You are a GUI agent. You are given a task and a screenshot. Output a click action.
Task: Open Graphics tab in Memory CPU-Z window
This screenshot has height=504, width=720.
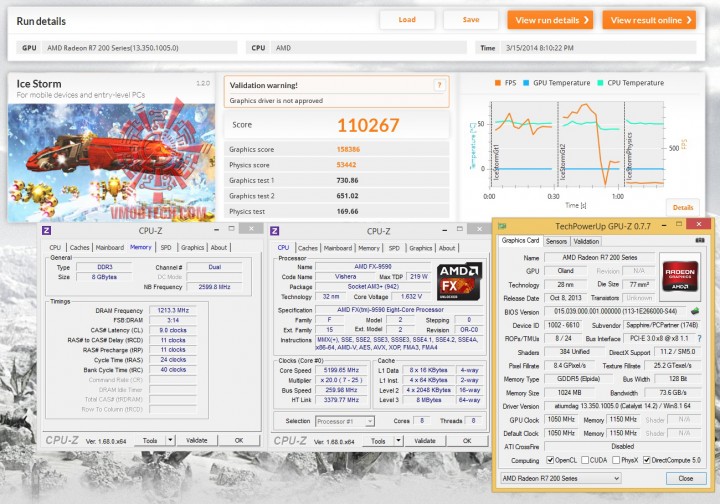click(192, 247)
